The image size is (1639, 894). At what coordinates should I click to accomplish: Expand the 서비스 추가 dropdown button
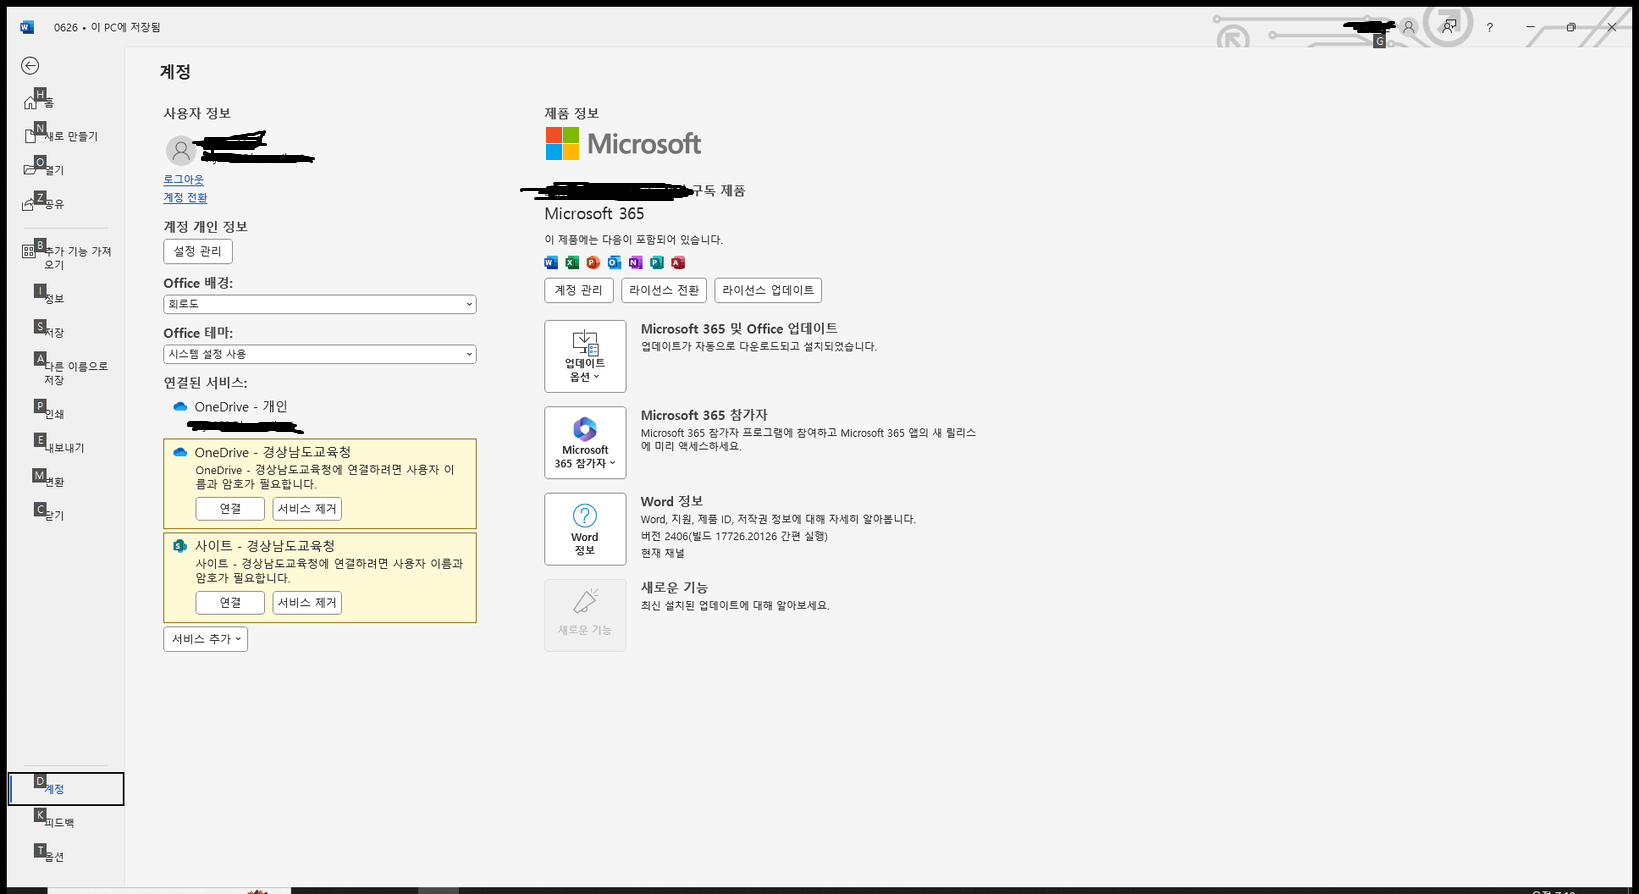point(205,639)
